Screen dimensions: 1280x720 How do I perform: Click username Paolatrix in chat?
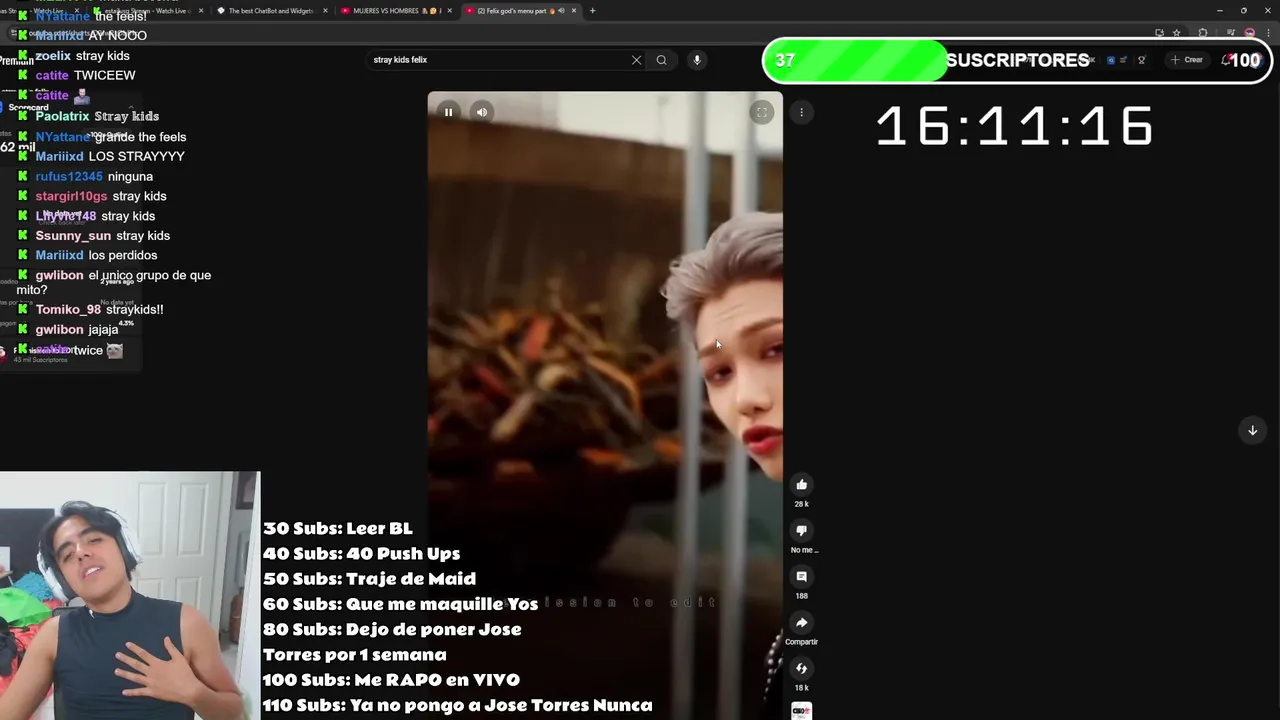click(x=62, y=117)
